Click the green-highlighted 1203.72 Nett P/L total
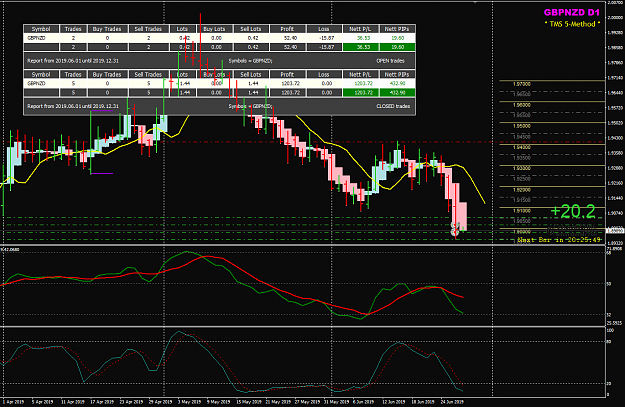The height and width of the screenshot is (407, 625). pyautogui.click(x=361, y=92)
